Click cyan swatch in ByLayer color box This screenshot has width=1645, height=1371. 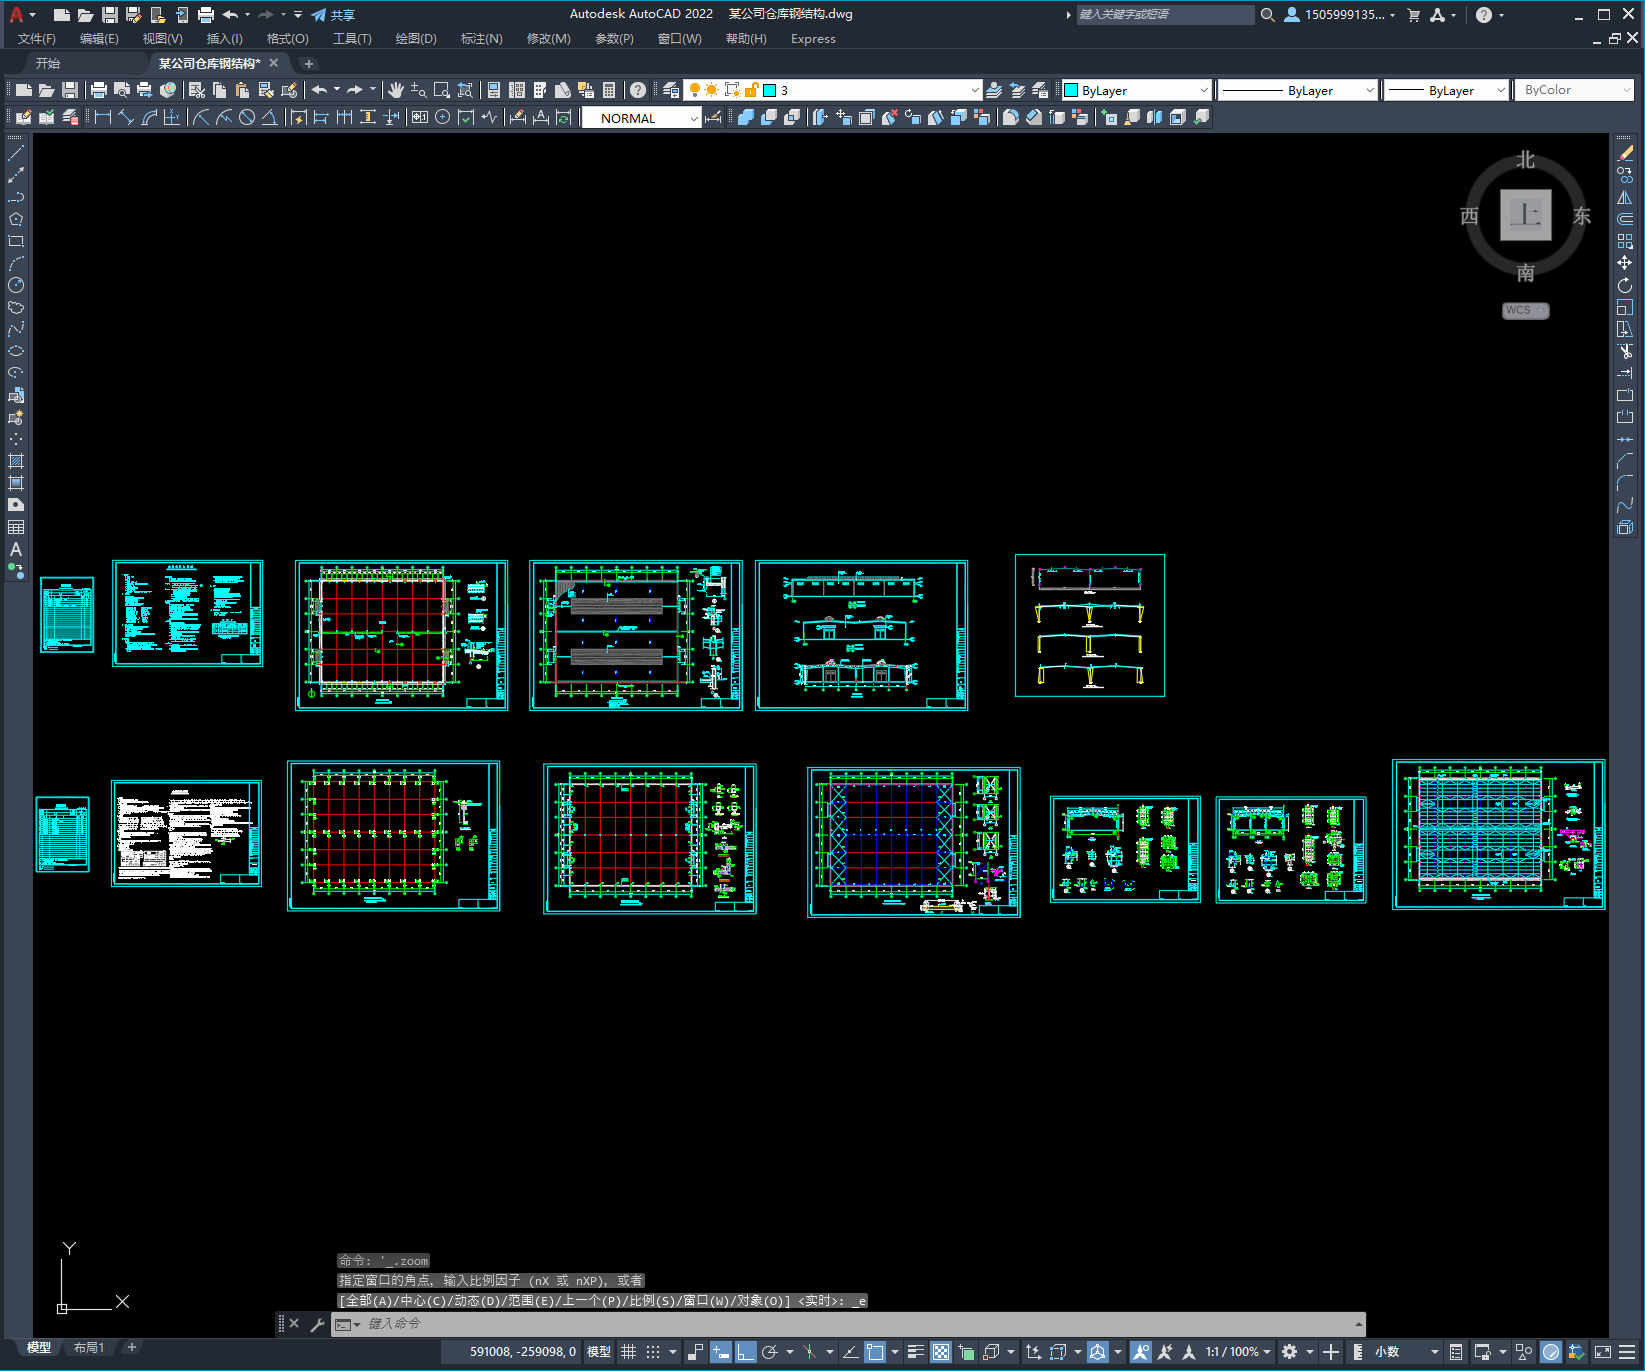1071,90
